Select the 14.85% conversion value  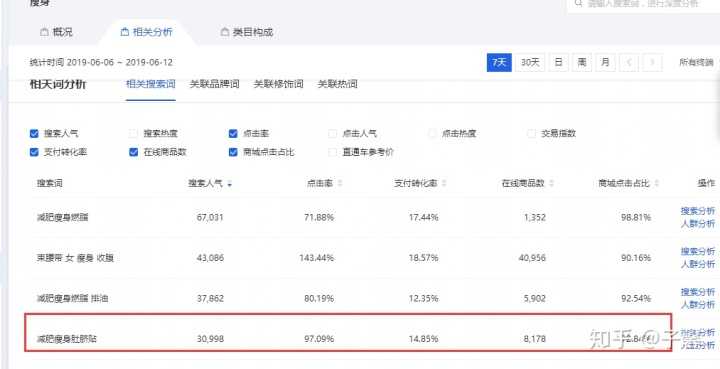click(x=423, y=340)
